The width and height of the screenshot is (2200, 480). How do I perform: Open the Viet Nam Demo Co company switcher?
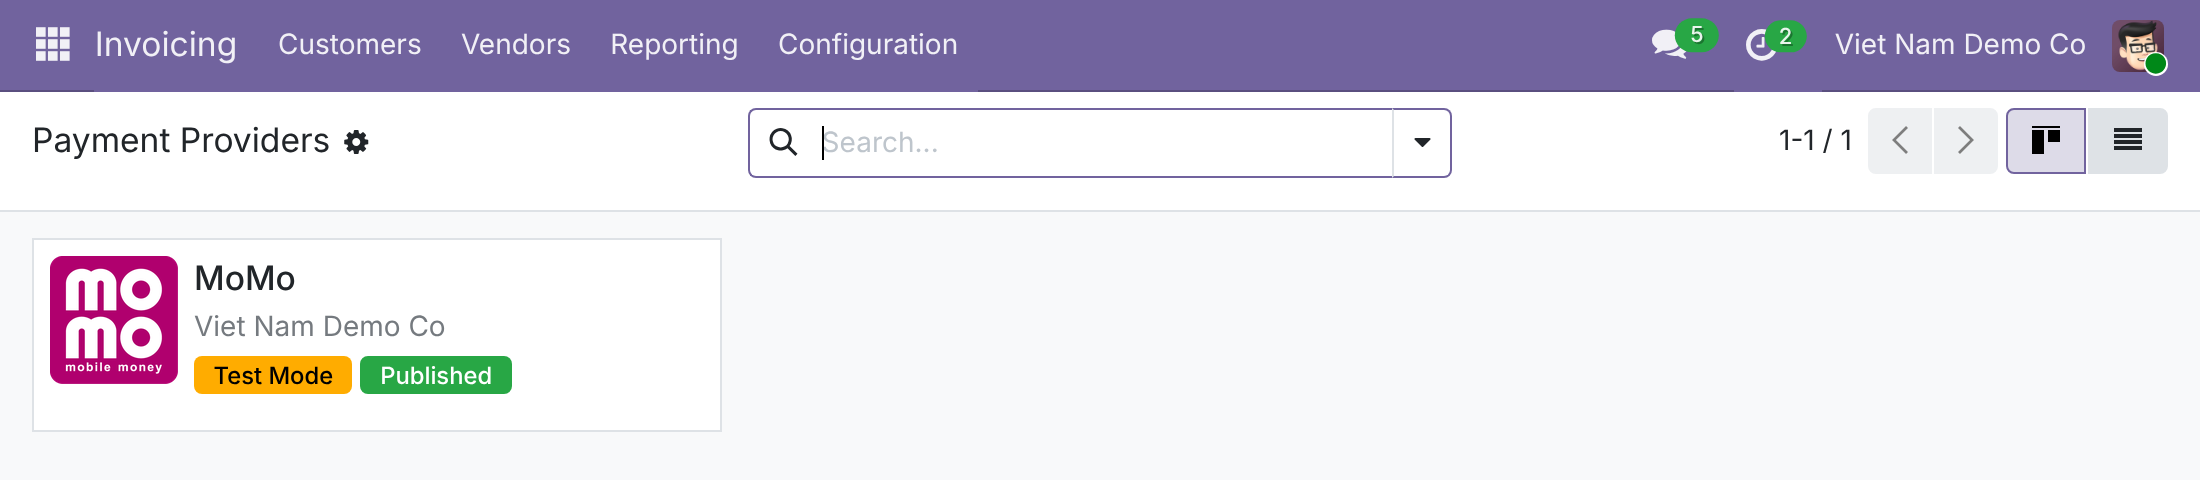point(1960,45)
